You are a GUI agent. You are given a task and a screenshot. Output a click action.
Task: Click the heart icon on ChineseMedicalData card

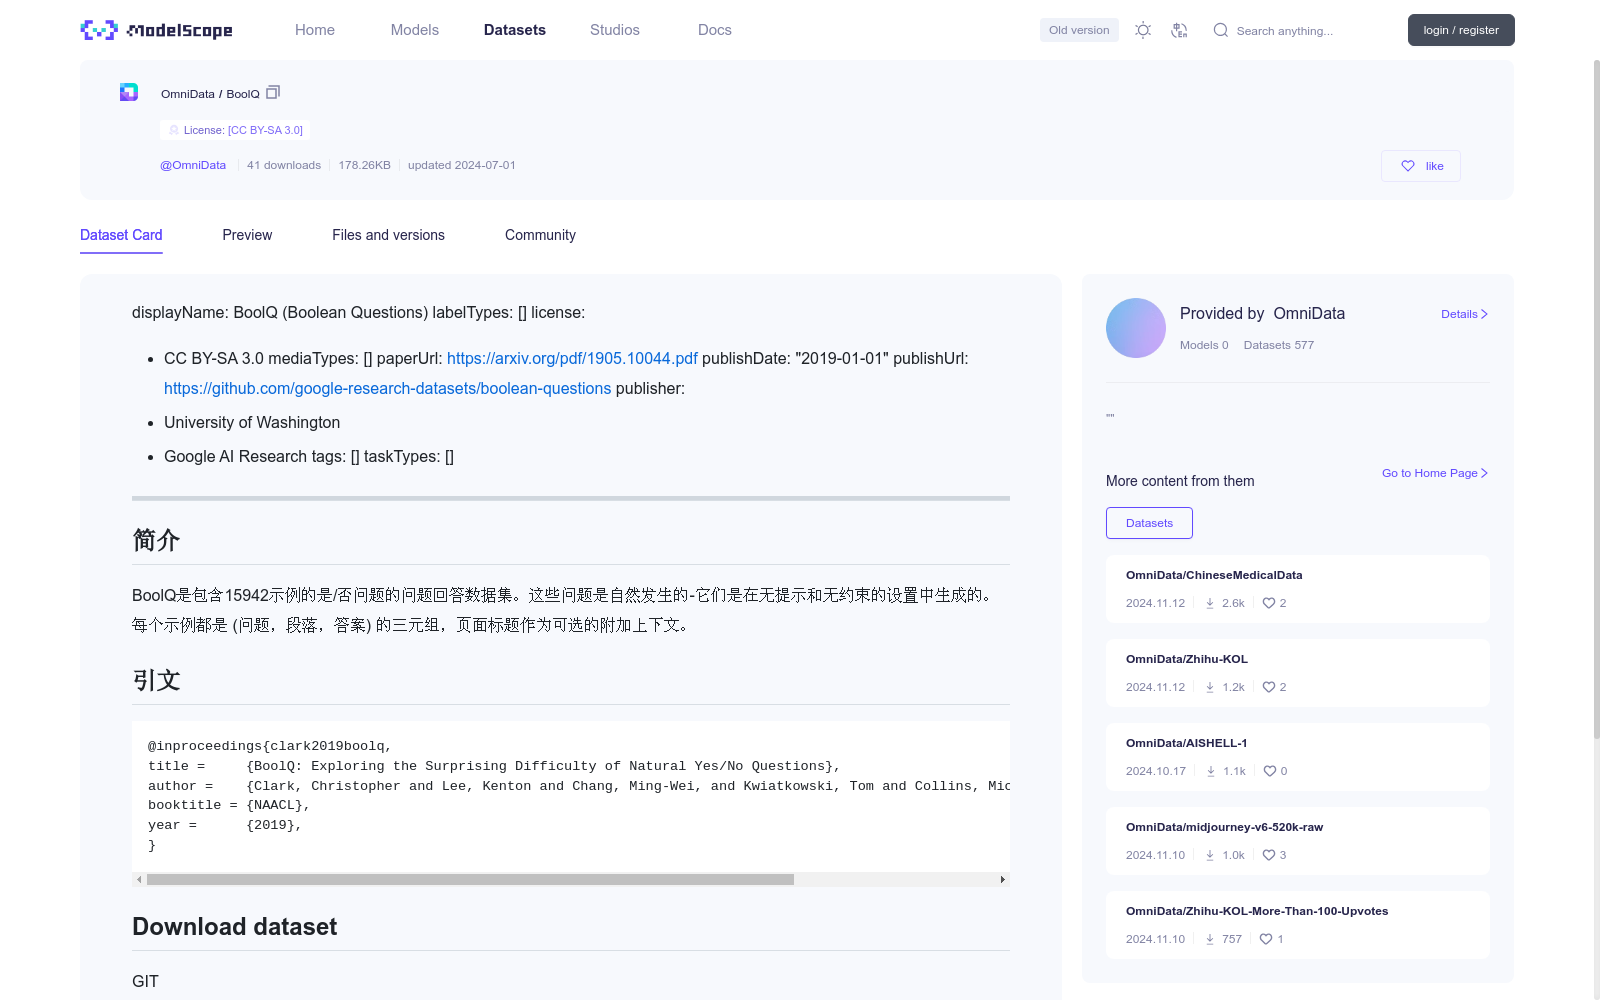[1269, 603]
